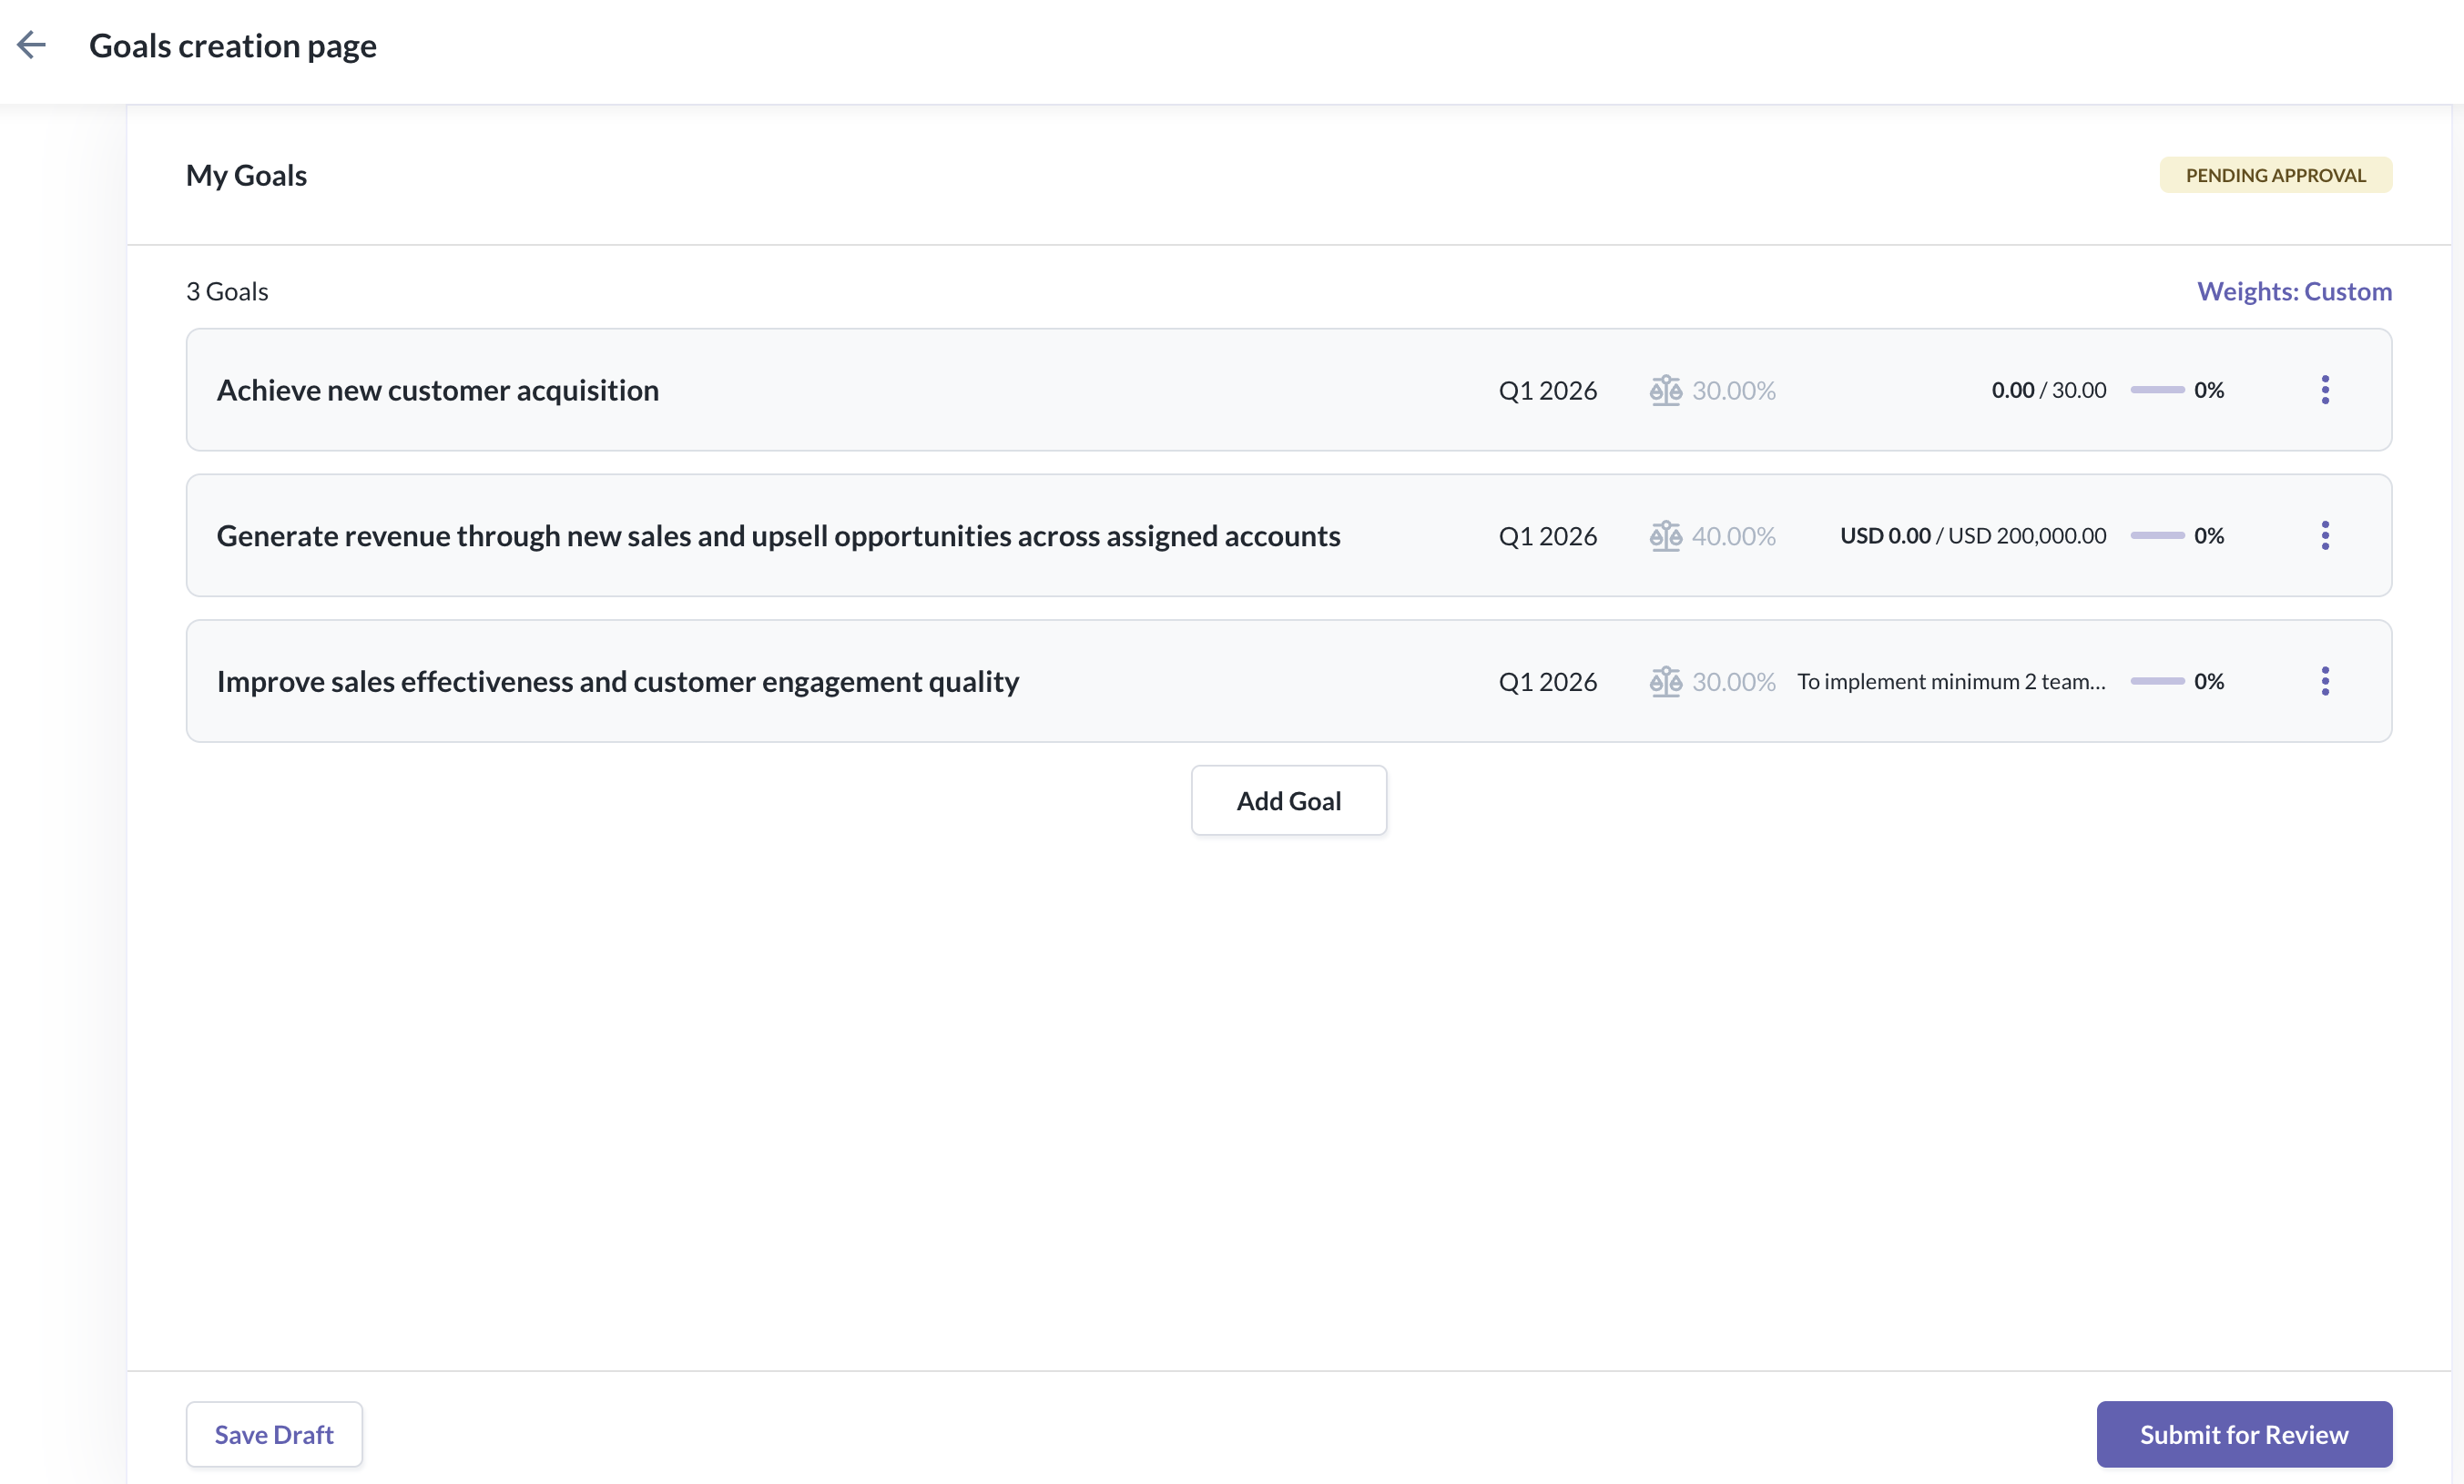
Task: Open kebab menu for sales effectiveness goal
Action: click(x=2324, y=681)
